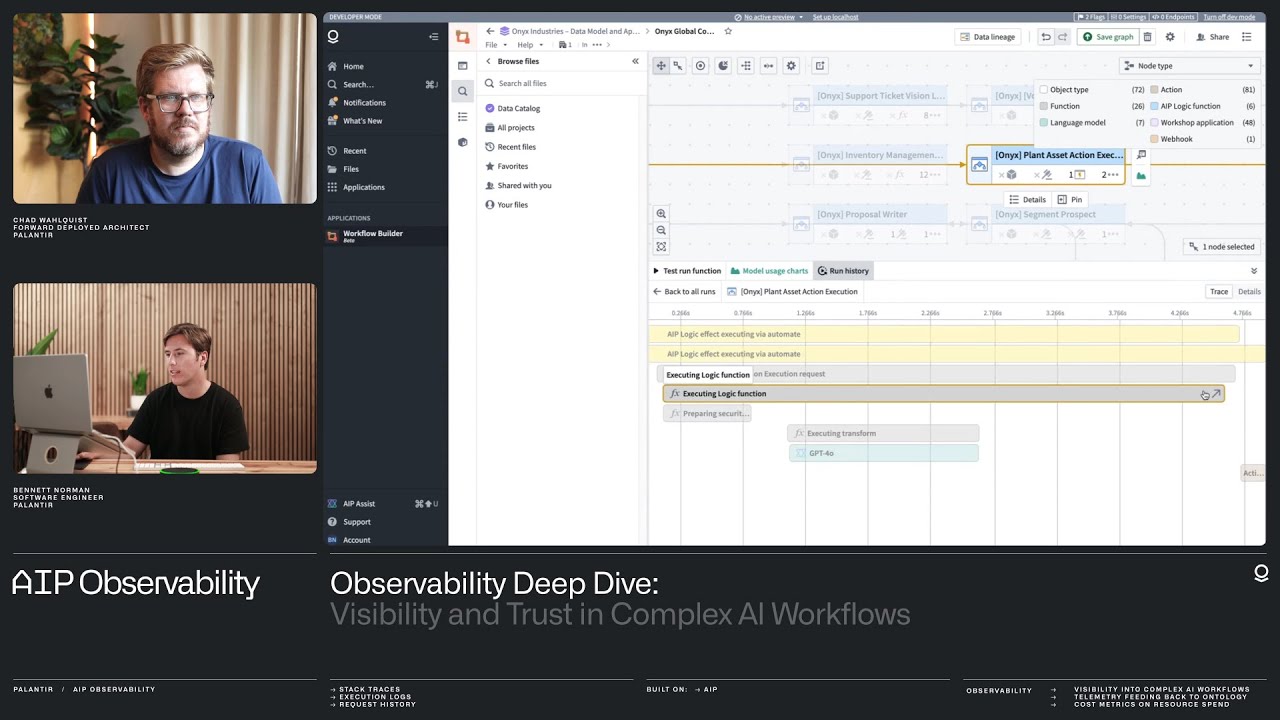
Task: Open Executing Logic function in new view
Action: 1216,394
